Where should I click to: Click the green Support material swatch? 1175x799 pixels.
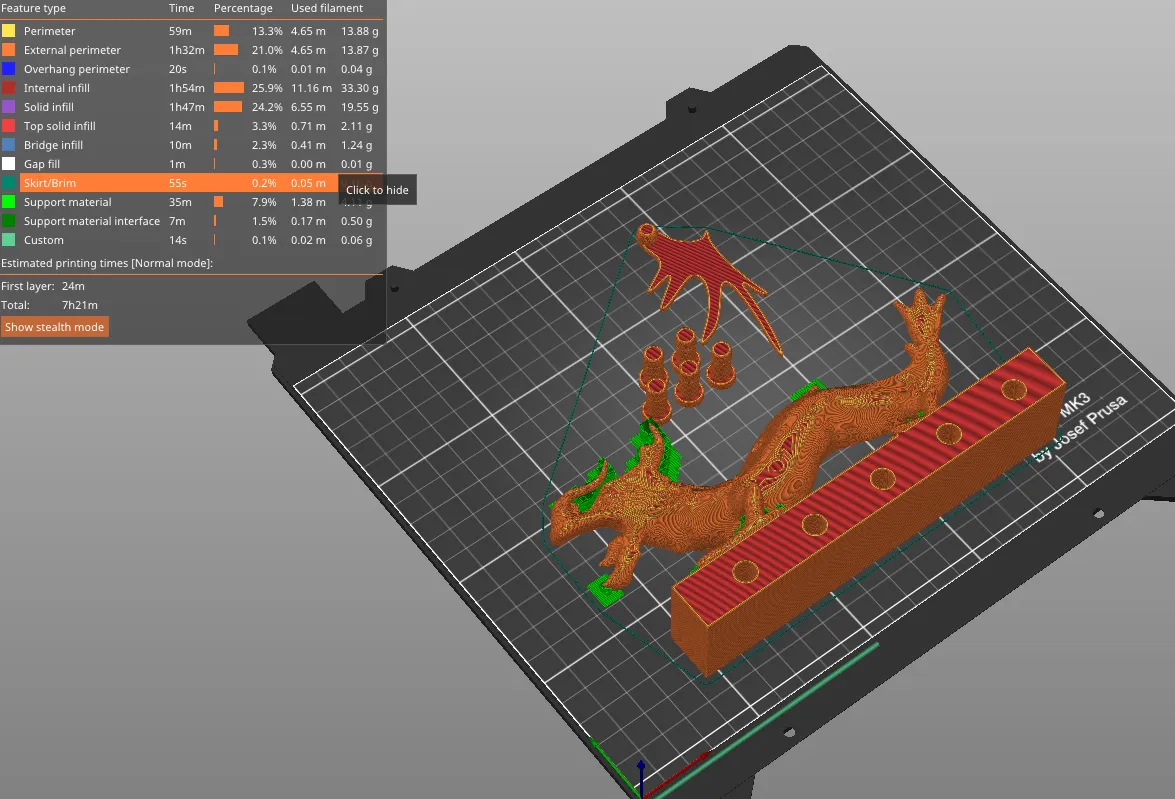coord(8,202)
